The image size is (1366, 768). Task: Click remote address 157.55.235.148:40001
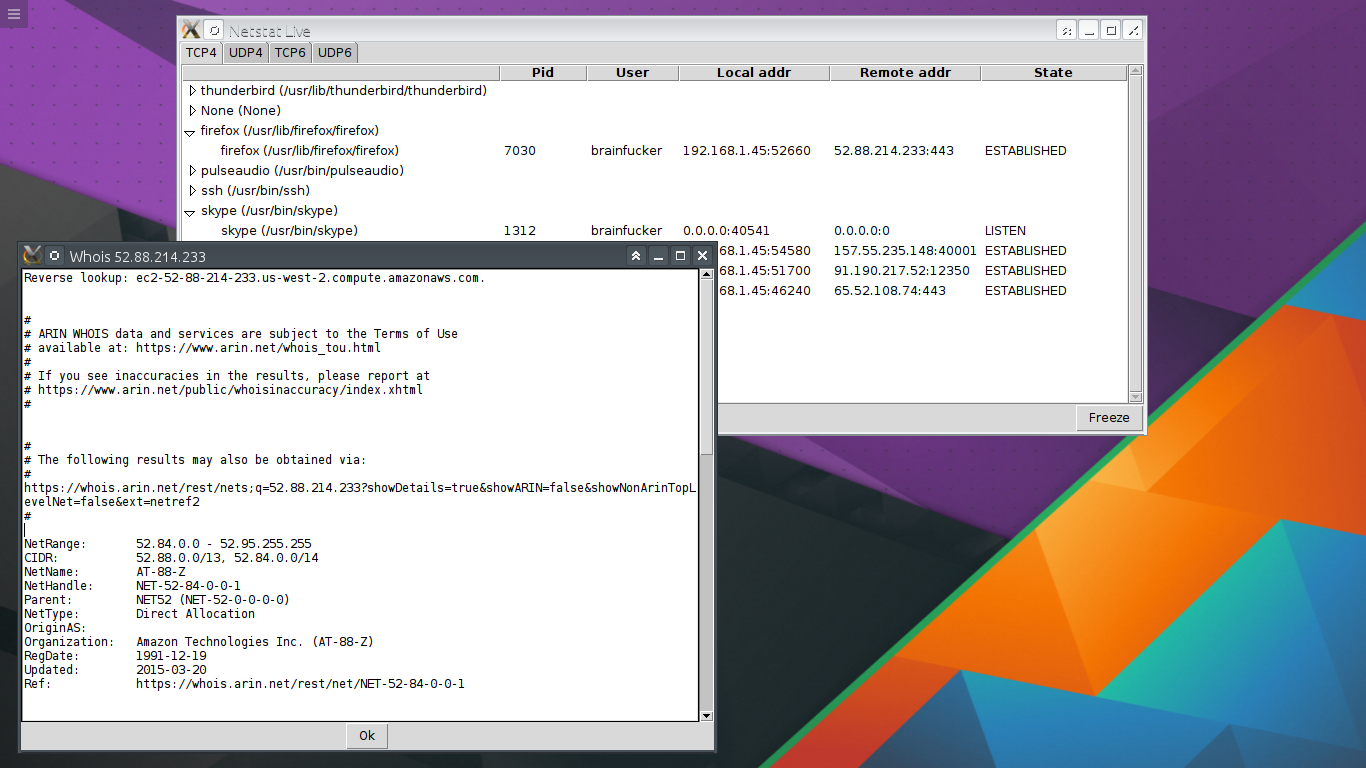[905, 251]
